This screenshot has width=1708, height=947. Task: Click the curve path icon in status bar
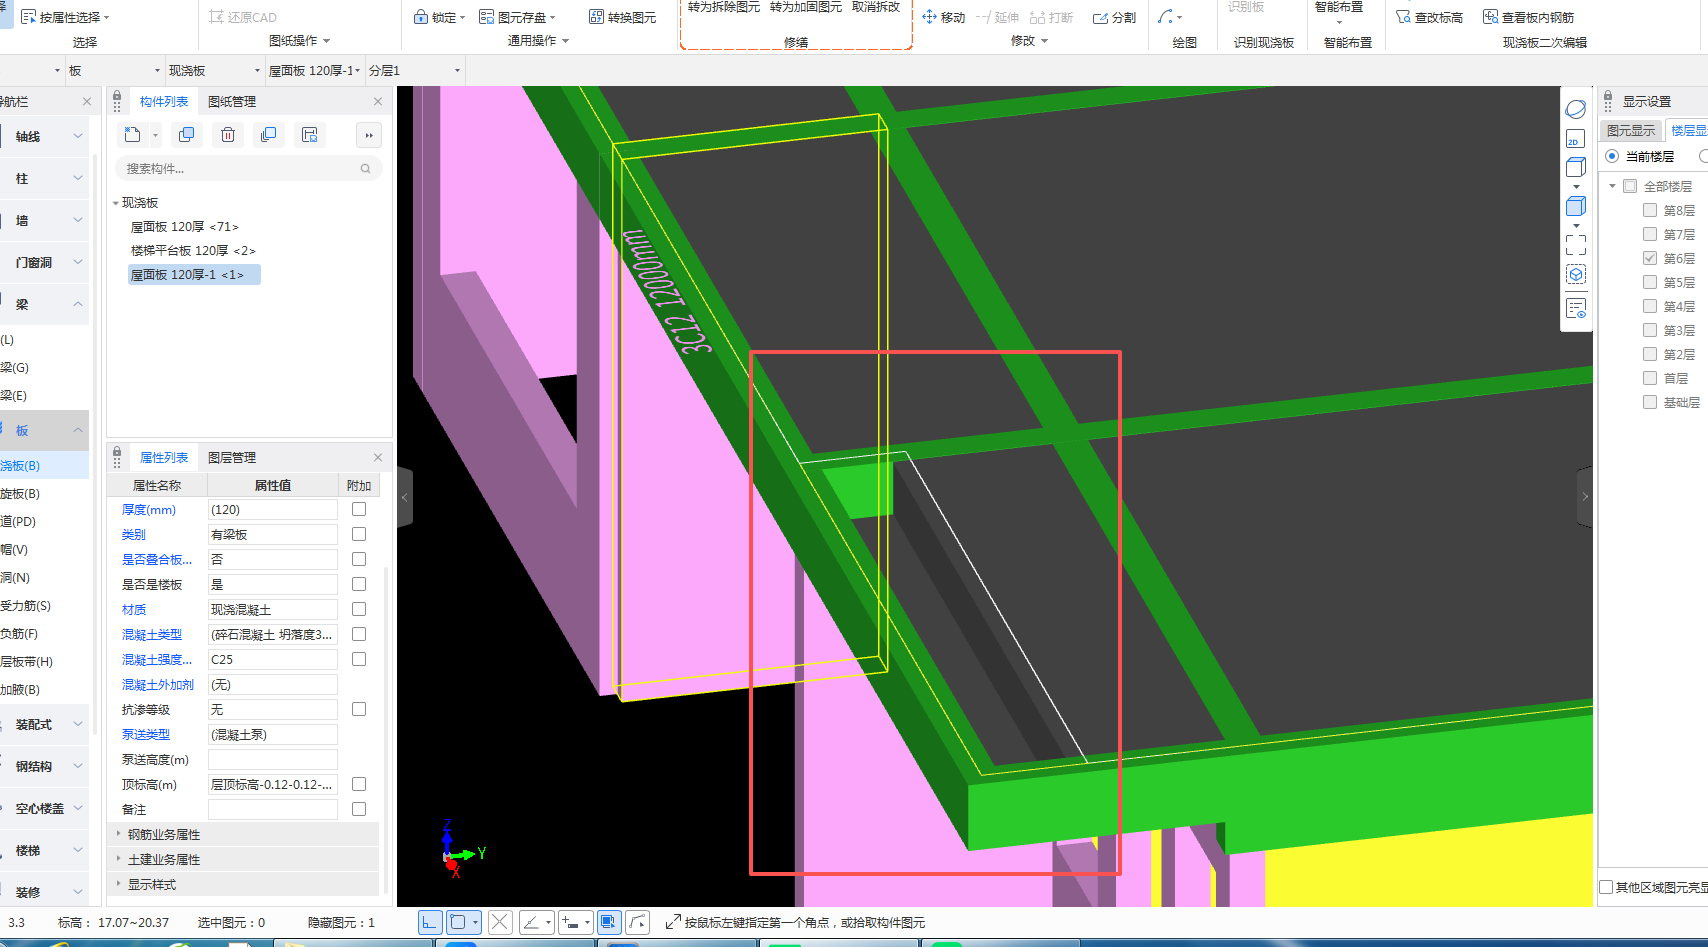pos(638,922)
